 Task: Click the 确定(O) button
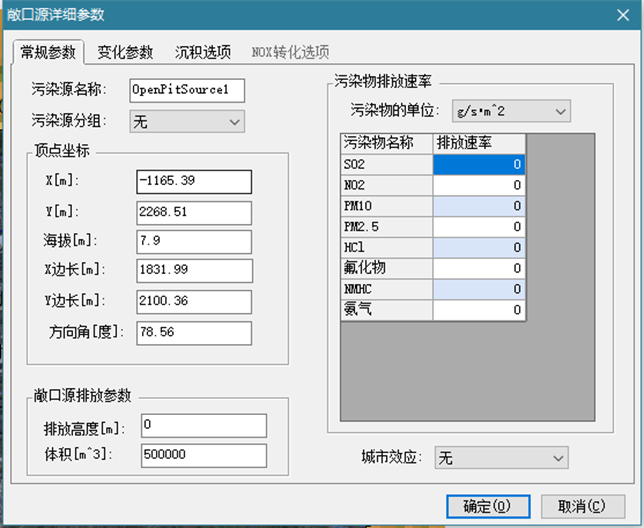pos(487,505)
